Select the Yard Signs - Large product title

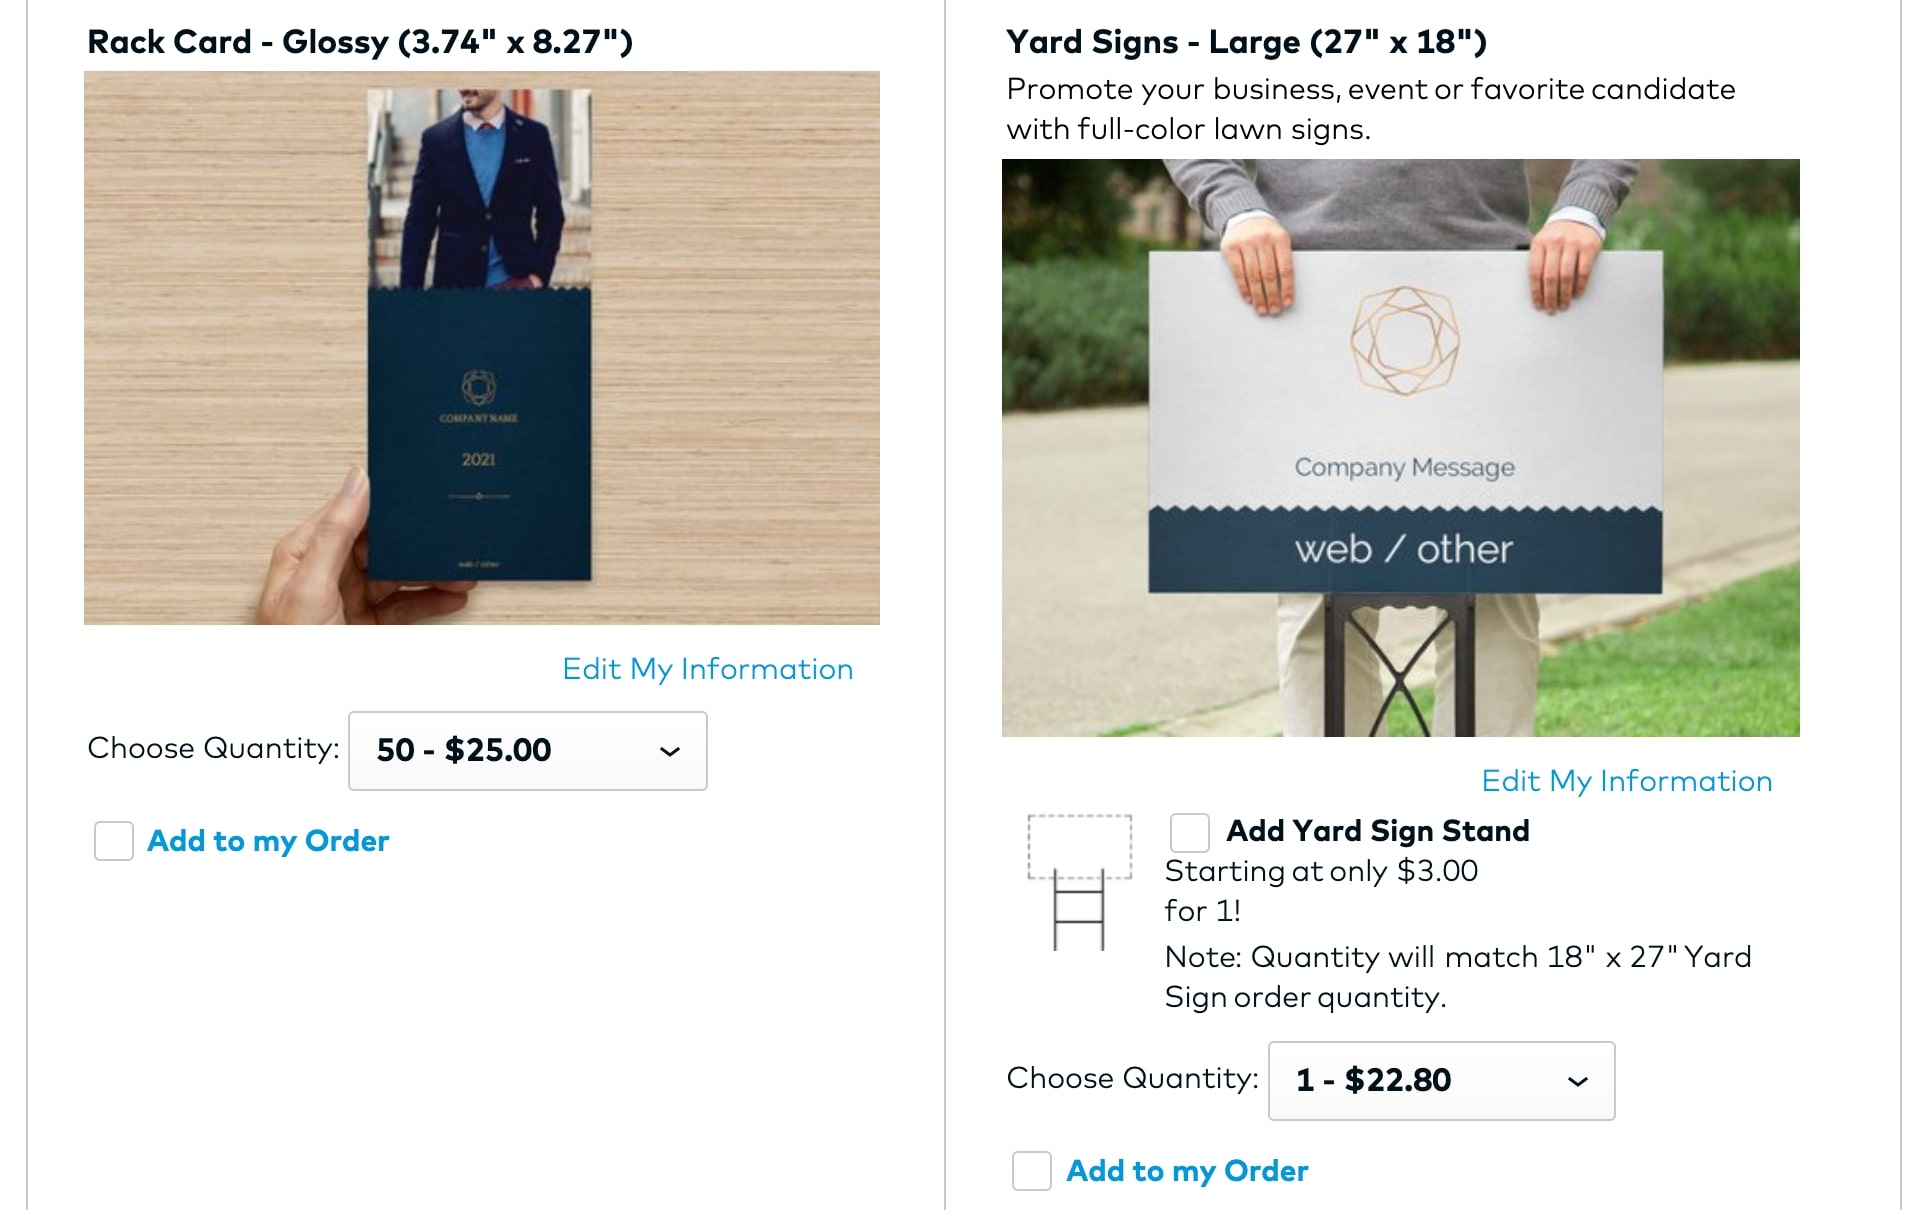[1246, 42]
